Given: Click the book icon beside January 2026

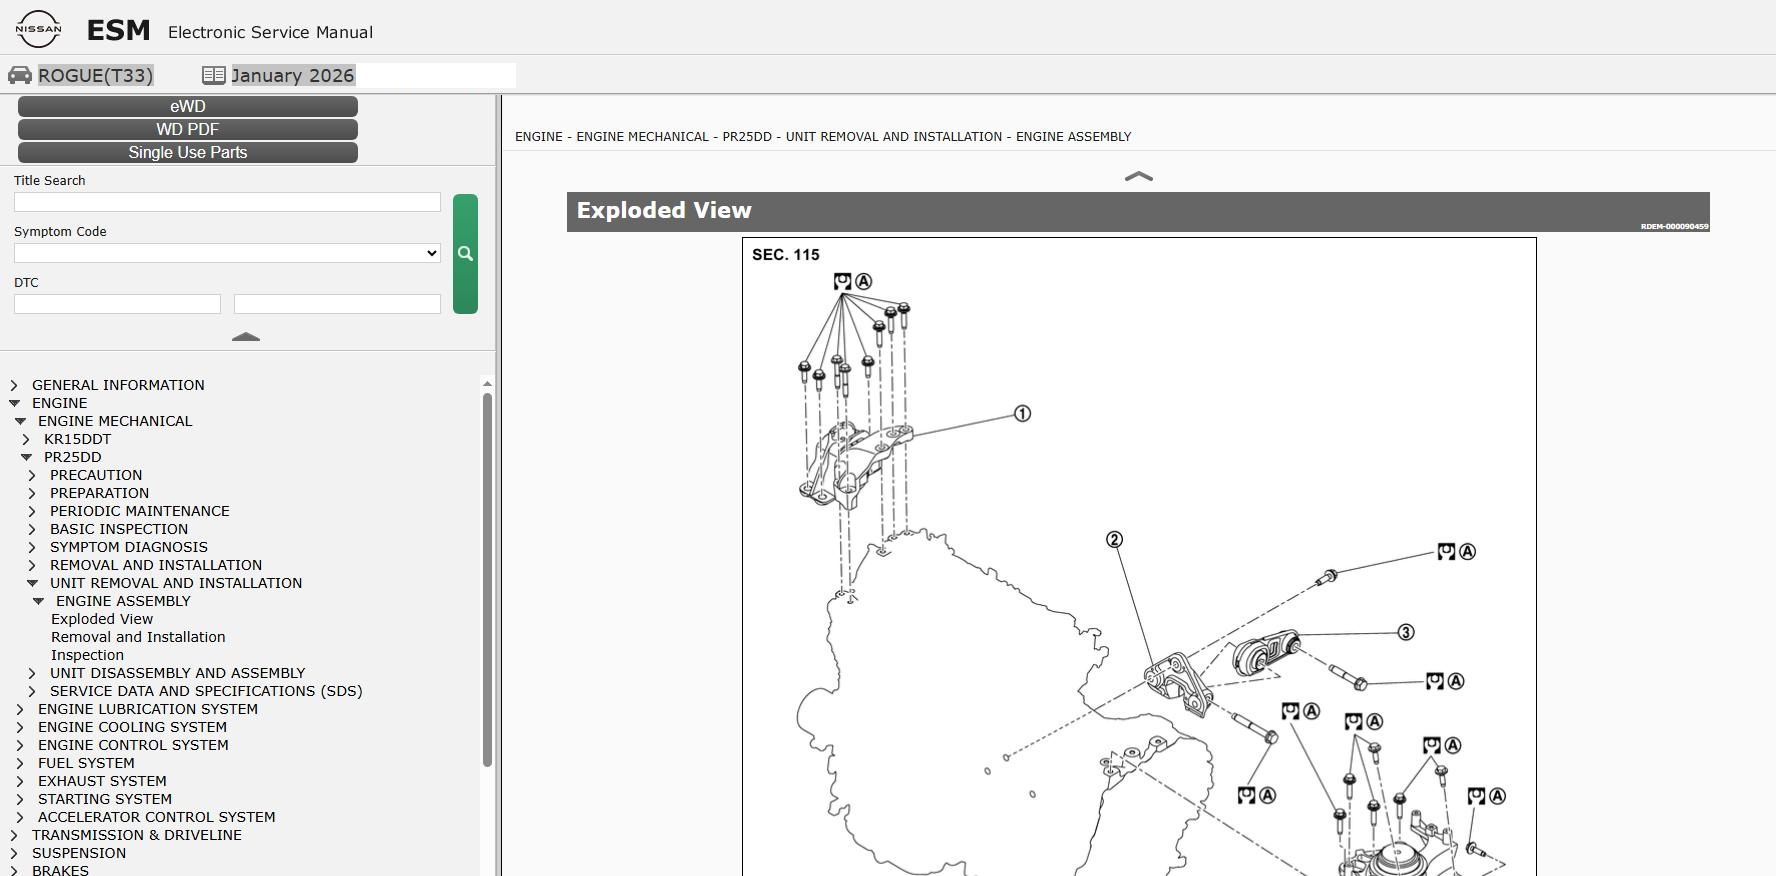Looking at the screenshot, I should [213, 75].
